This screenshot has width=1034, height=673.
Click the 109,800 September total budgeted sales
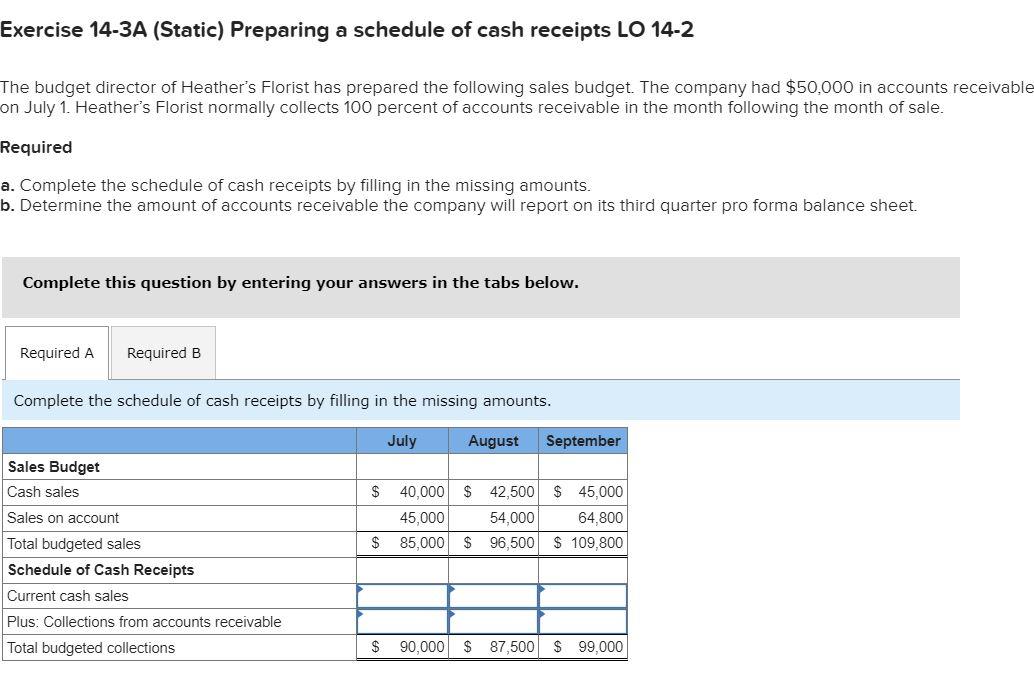(597, 543)
